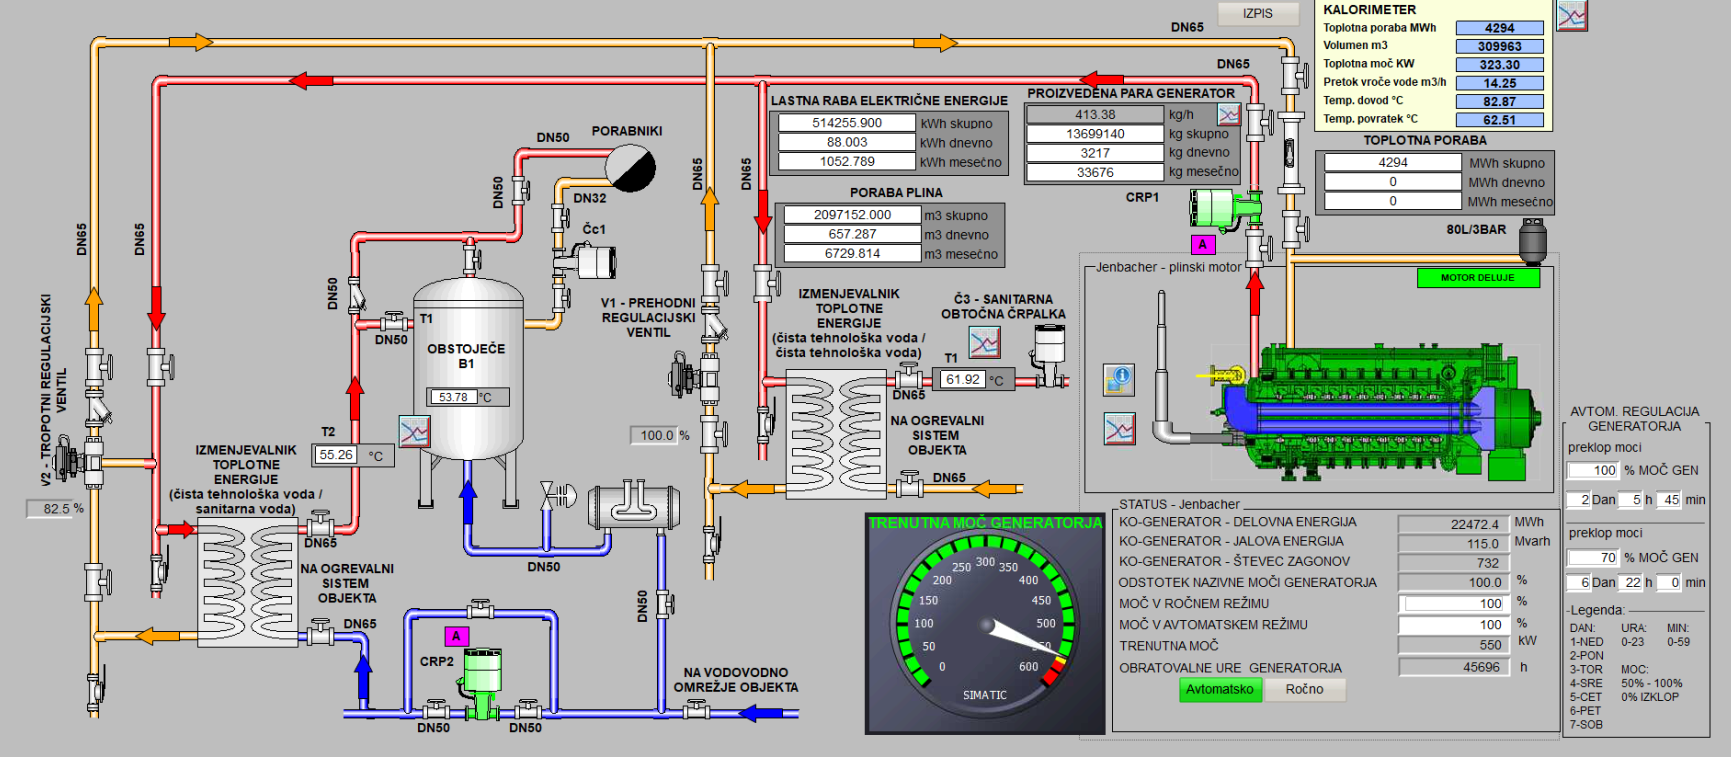
Task: Toggle the magenta A mode indicator at CRP1
Action: tap(1203, 244)
